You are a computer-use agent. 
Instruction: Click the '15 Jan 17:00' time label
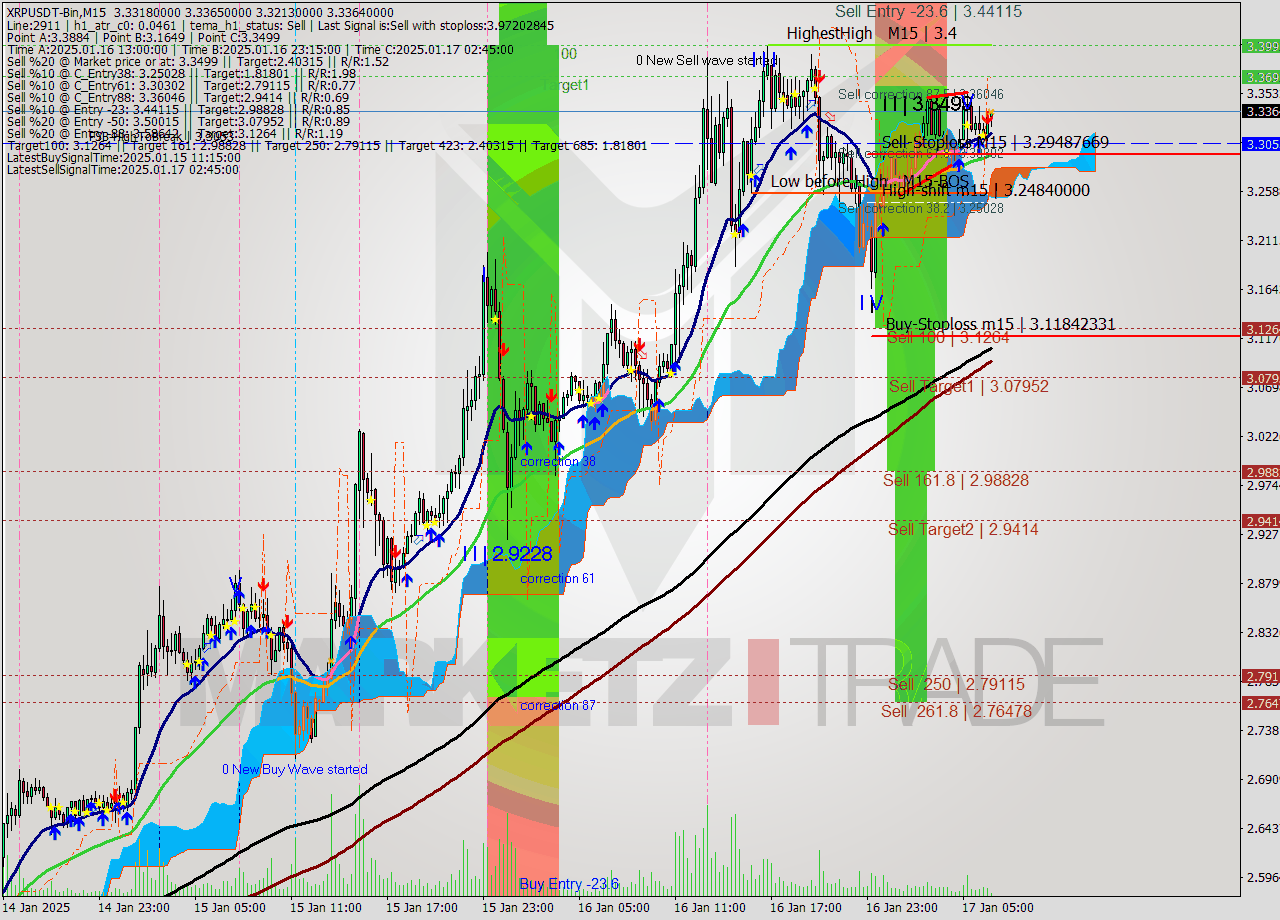coord(421,908)
